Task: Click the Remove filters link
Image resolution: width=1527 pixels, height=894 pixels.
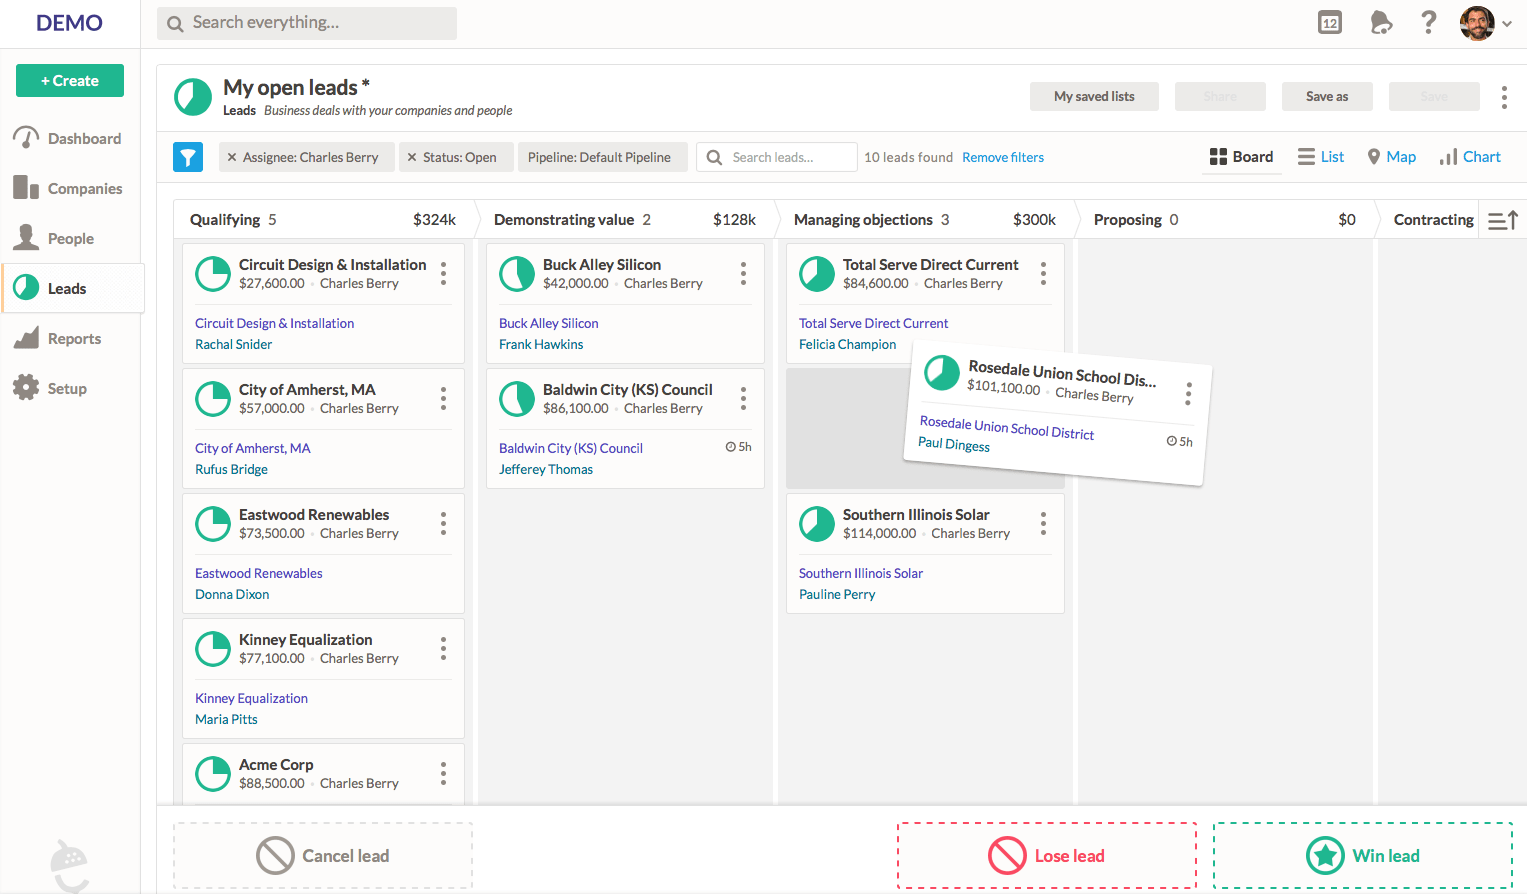Action: point(1003,157)
